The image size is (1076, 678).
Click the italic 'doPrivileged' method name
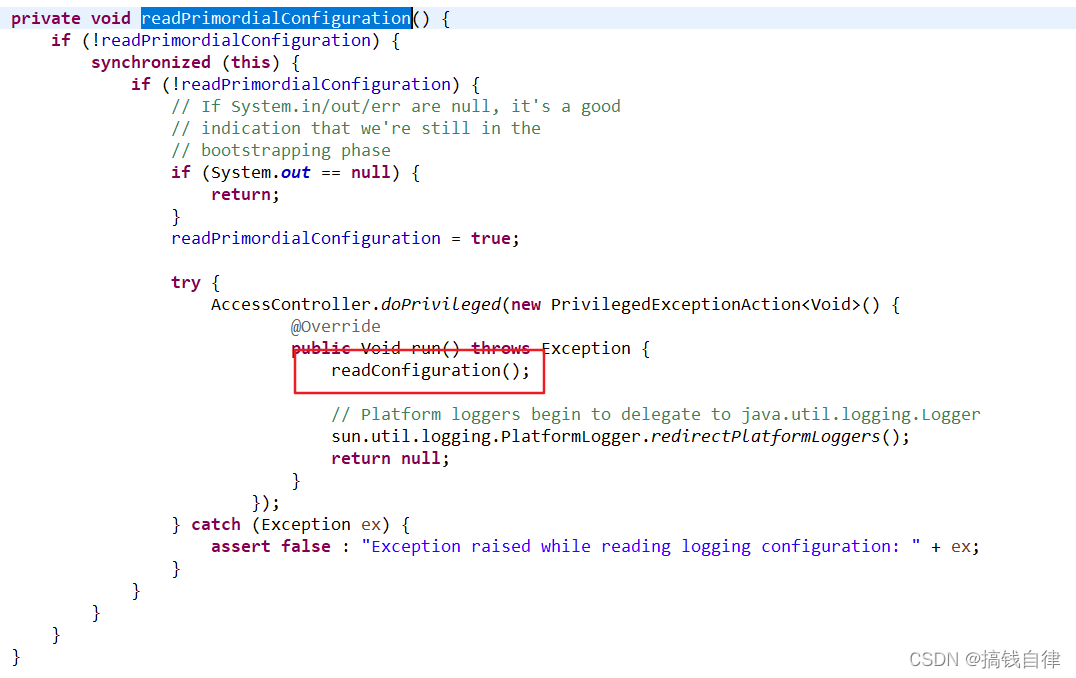(441, 304)
